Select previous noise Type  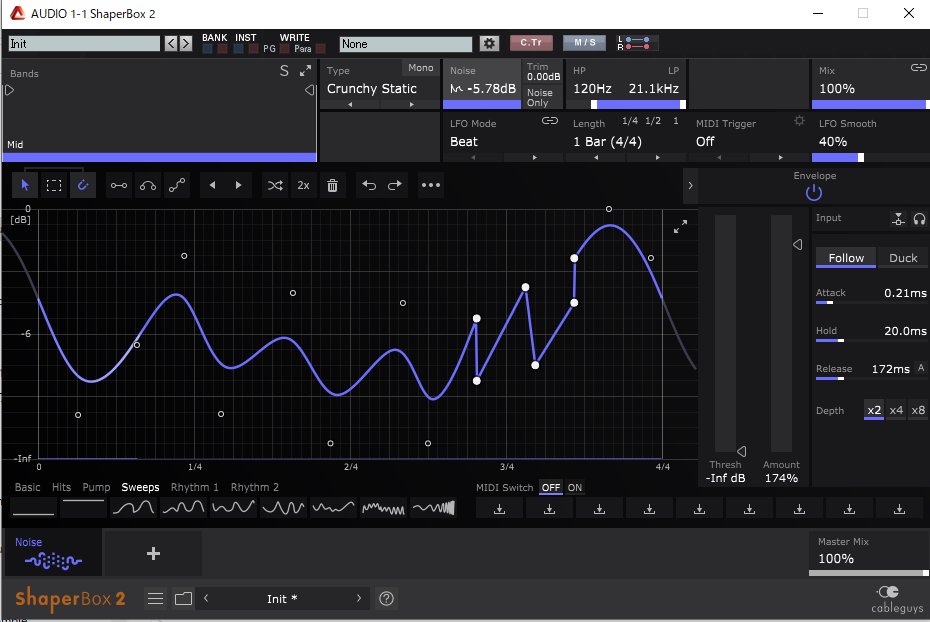pos(350,104)
